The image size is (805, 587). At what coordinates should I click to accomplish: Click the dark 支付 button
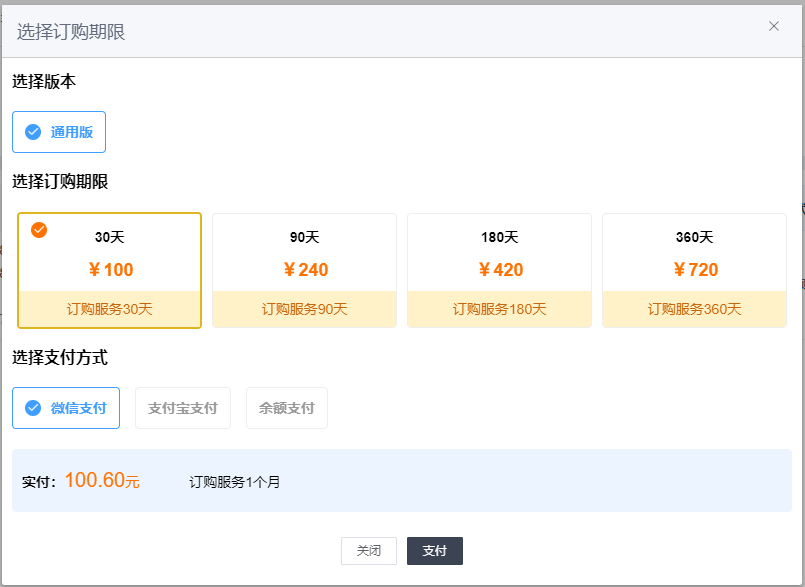point(435,551)
